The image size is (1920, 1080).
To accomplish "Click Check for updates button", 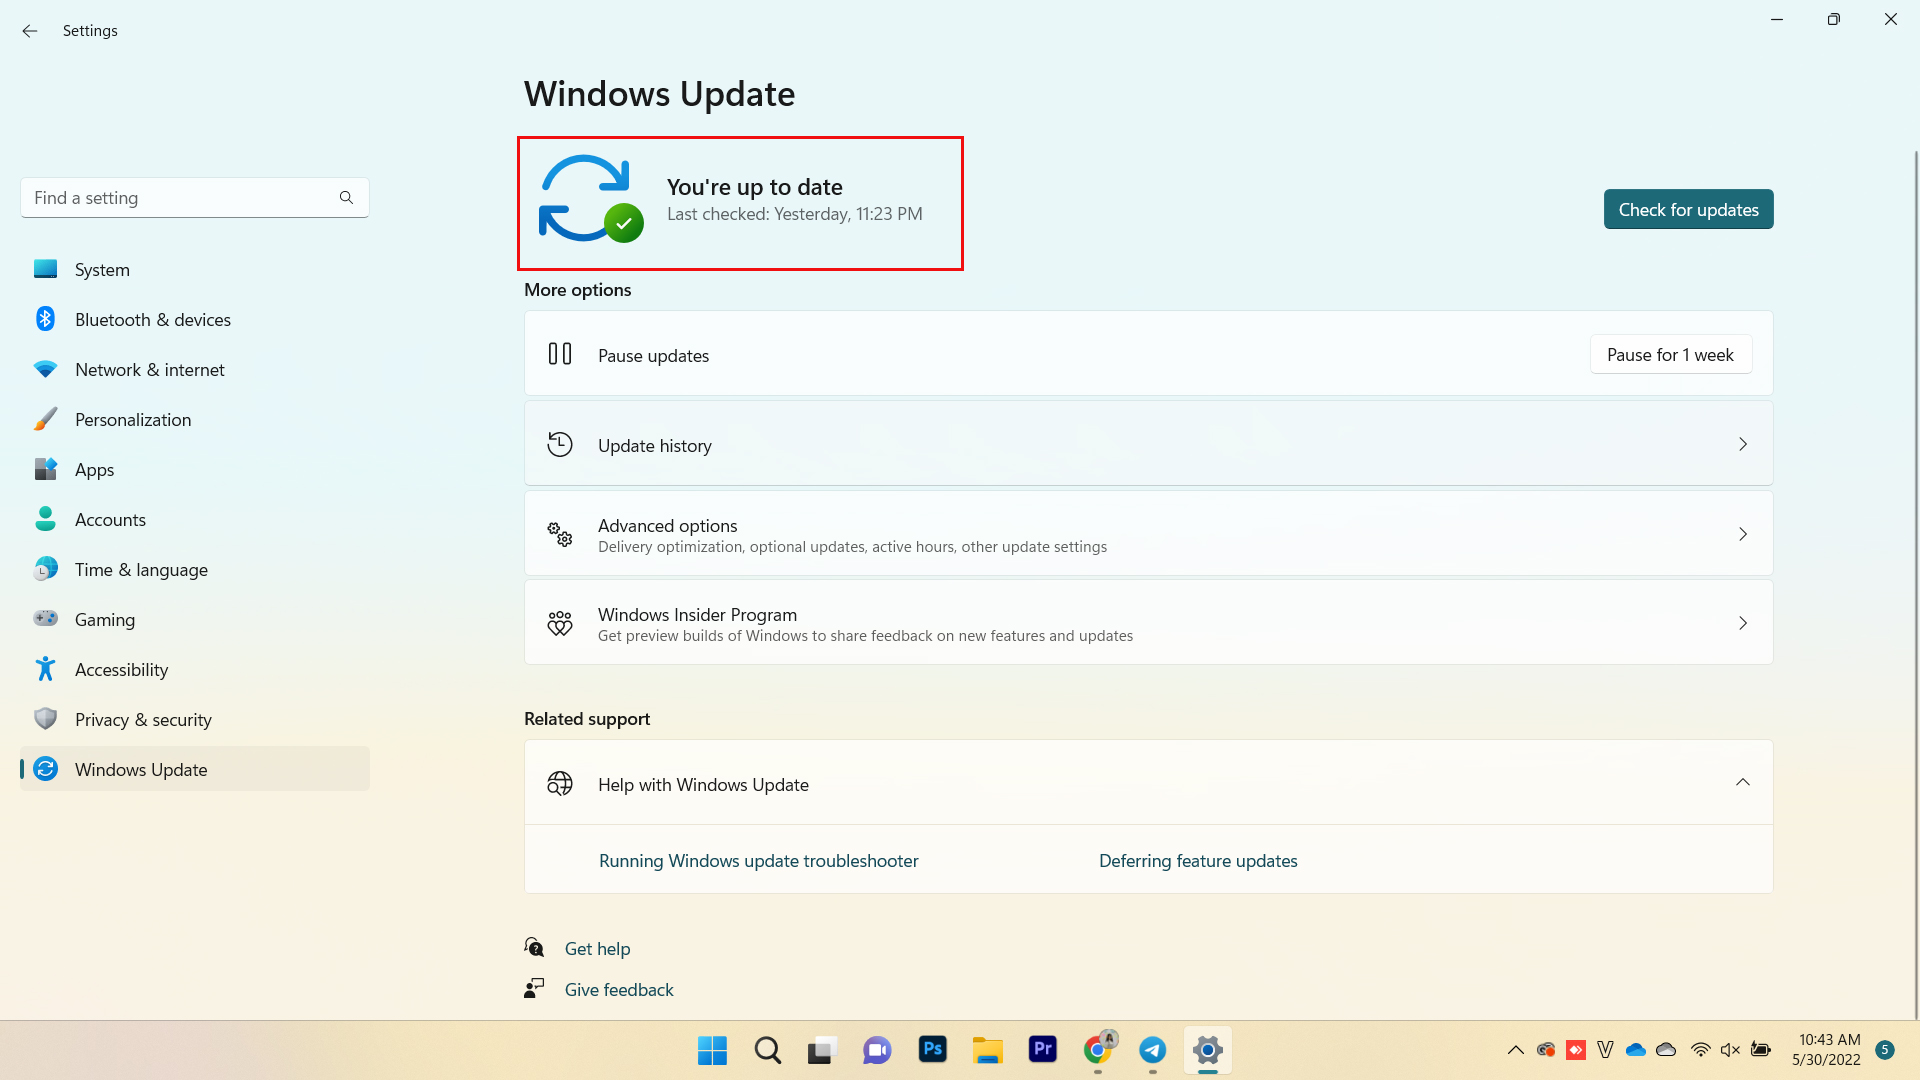I will (x=1688, y=209).
